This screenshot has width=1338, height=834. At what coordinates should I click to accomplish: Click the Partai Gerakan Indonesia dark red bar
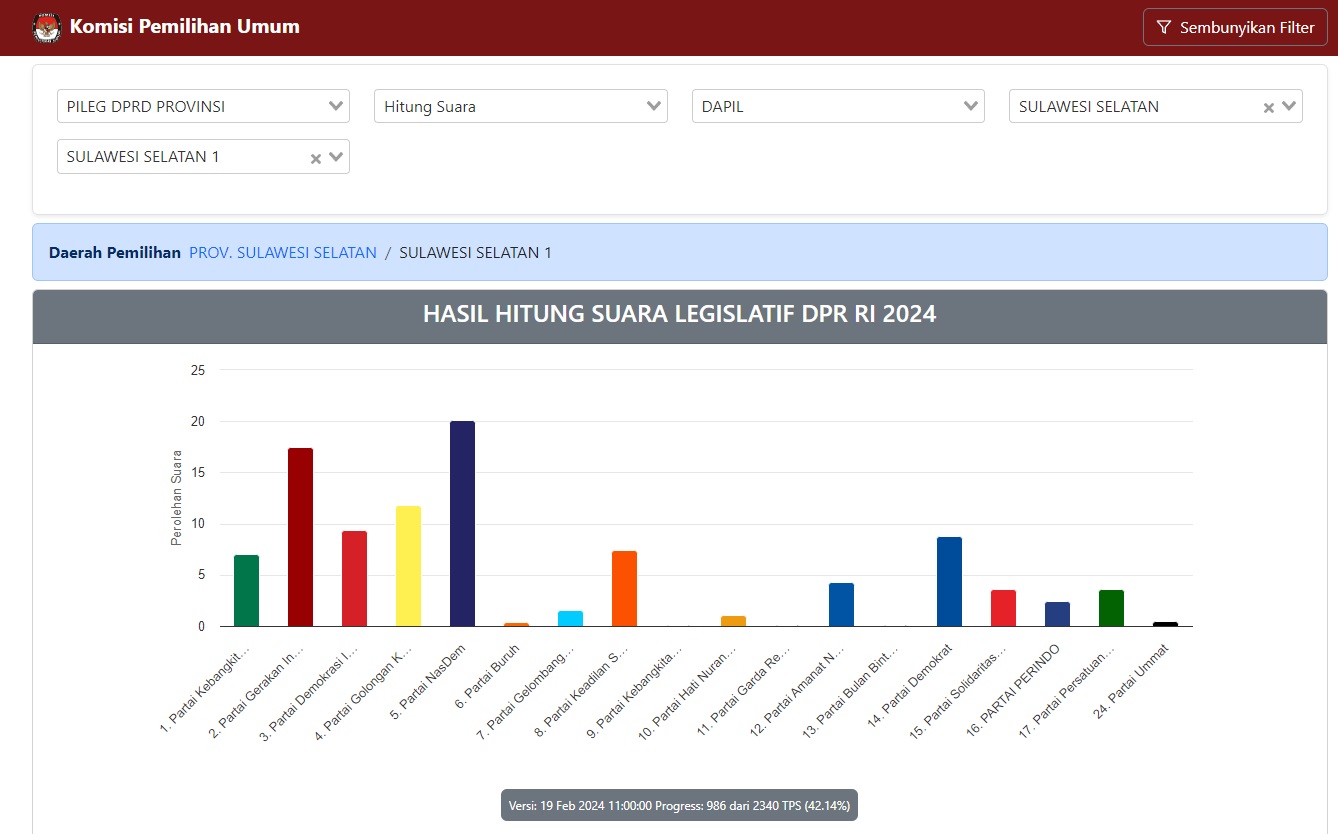(x=300, y=537)
